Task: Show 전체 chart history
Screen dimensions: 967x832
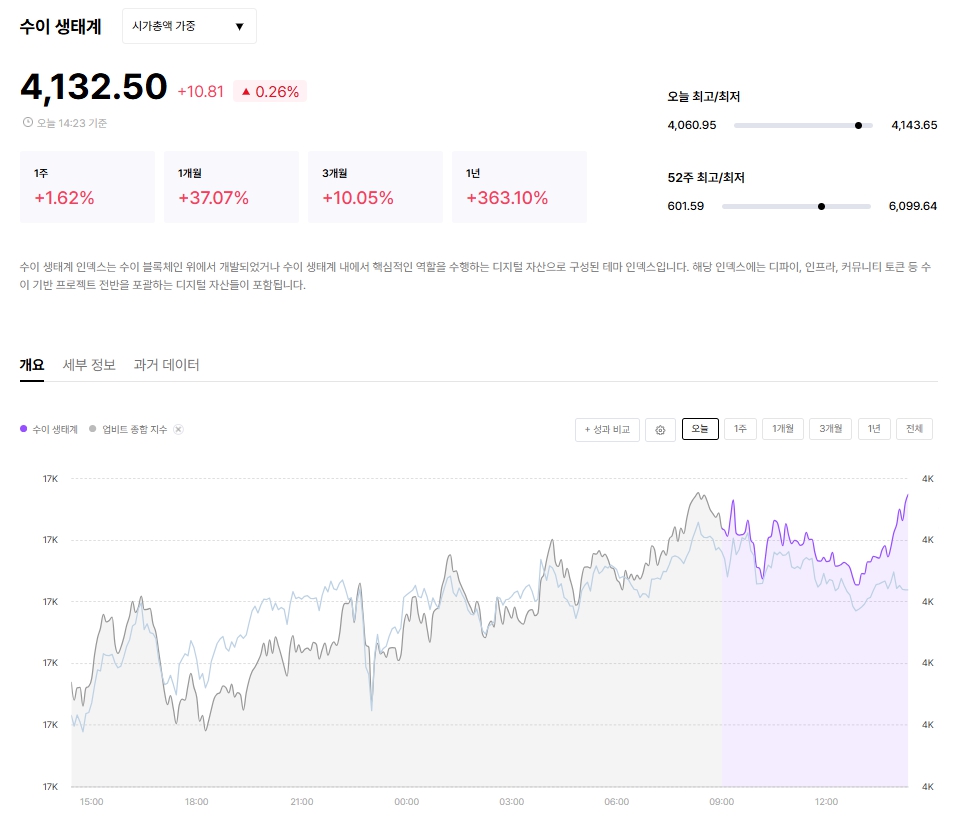Action: 914,429
